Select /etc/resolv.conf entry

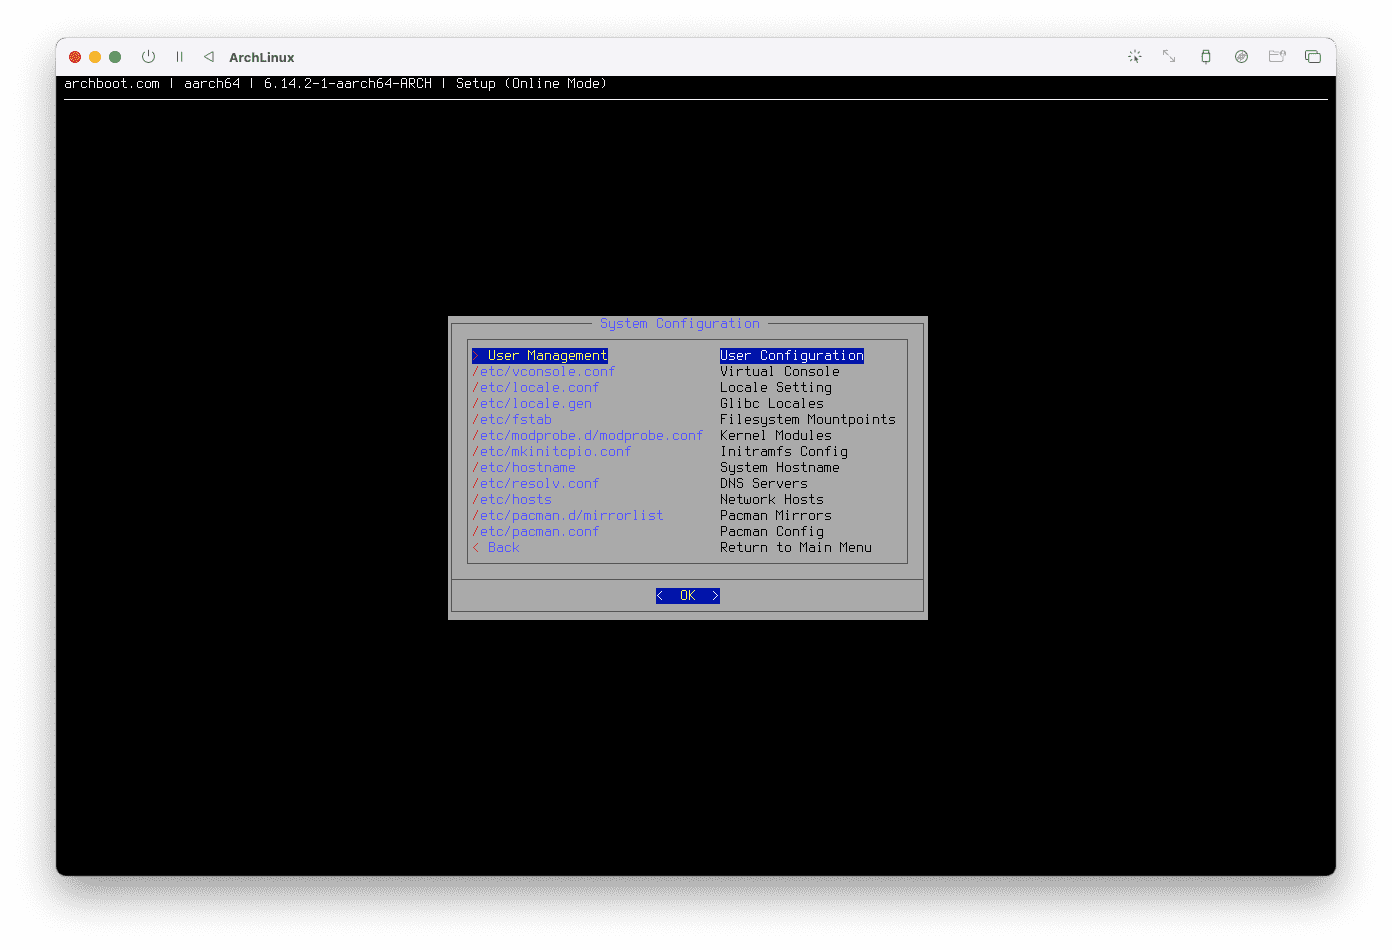(536, 484)
